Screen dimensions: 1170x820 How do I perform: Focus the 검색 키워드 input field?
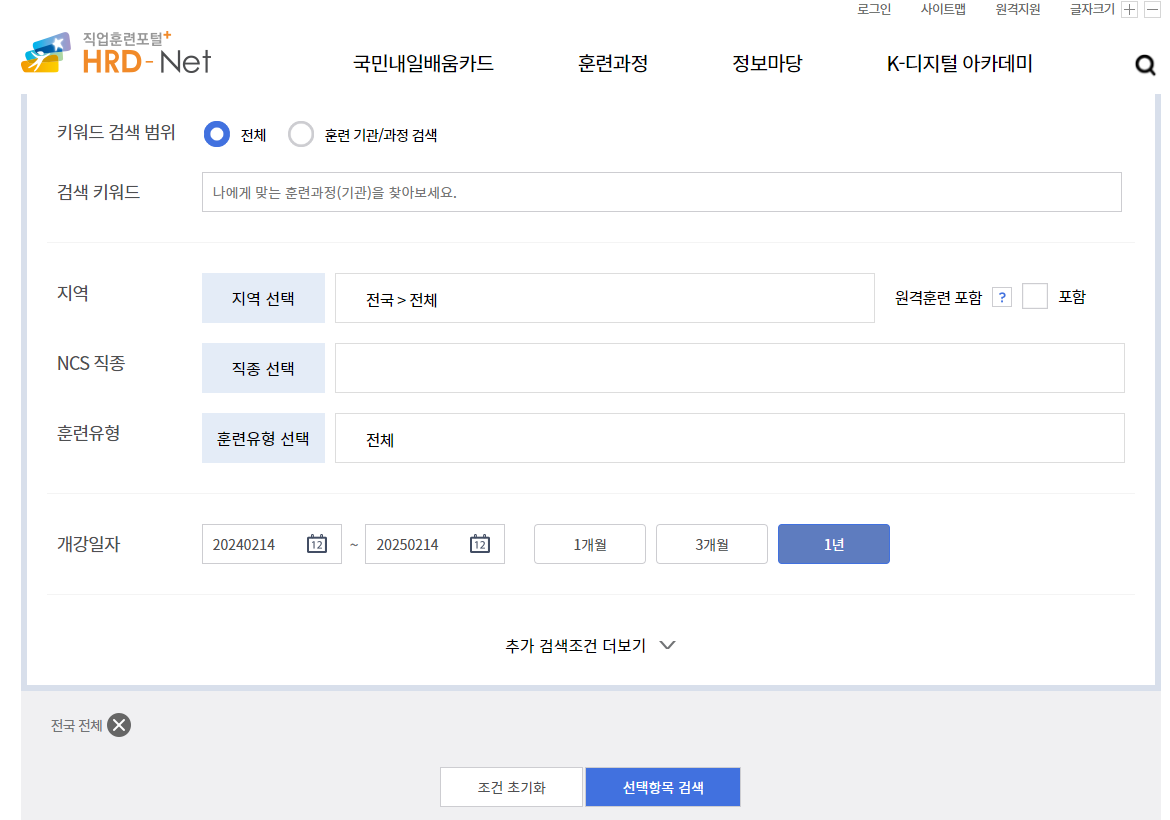661,192
